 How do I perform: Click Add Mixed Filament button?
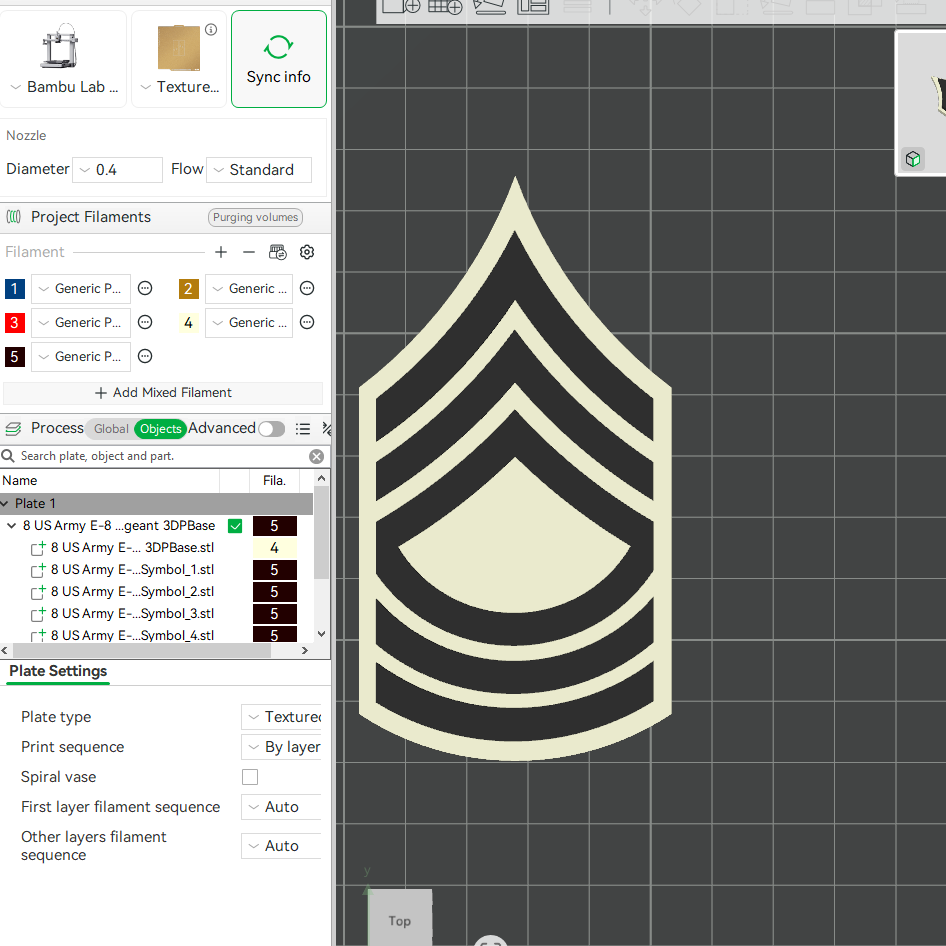tap(163, 393)
